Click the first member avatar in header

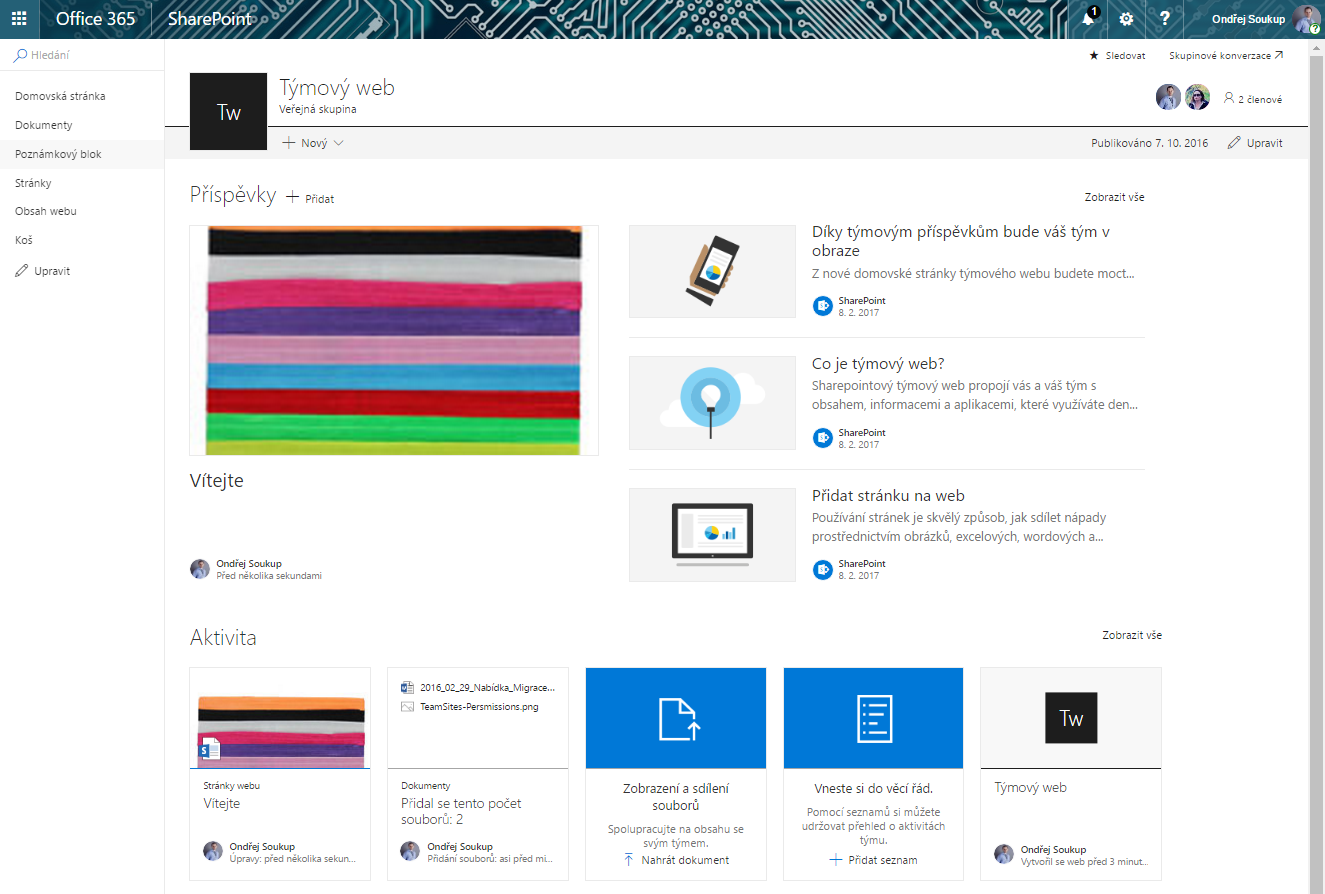coord(1168,97)
